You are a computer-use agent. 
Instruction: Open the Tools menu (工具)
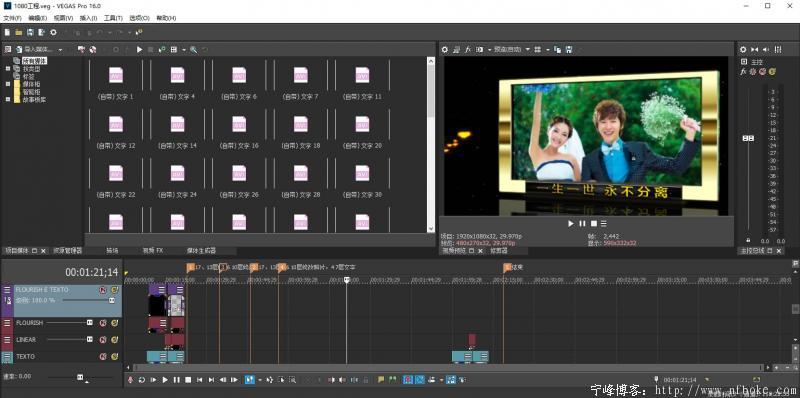coord(113,18)
